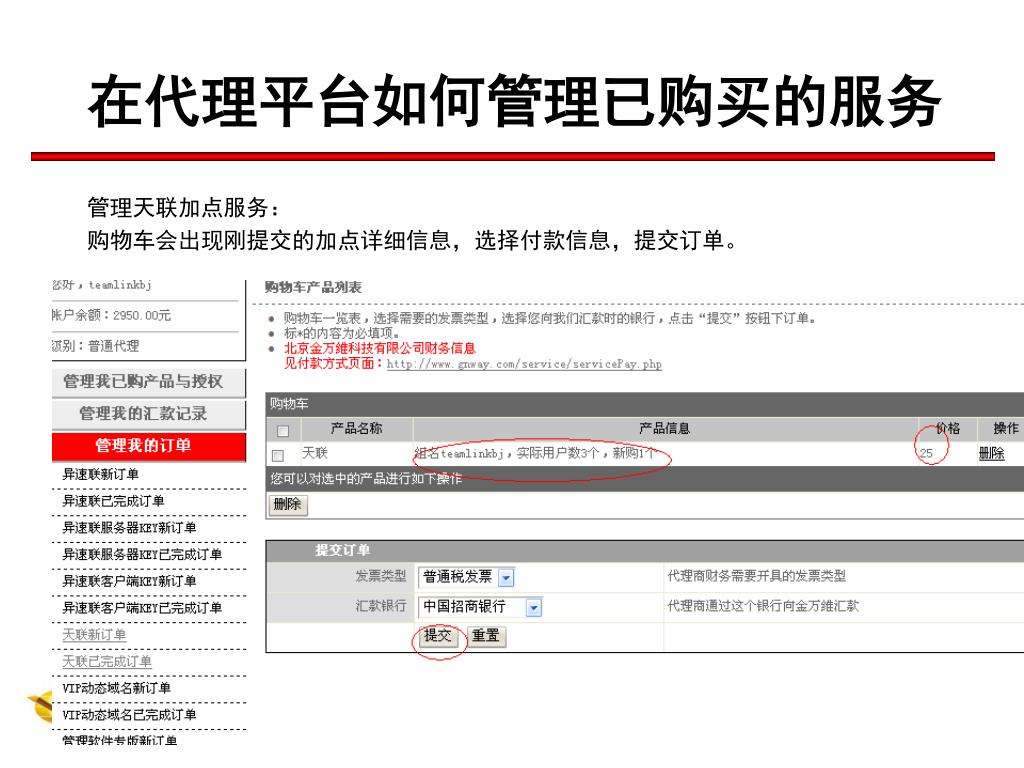This screenshot has height=768, width=1024.
Task: Click 代理商通过这个银行向金万维汇款 description
Action: 763,606
